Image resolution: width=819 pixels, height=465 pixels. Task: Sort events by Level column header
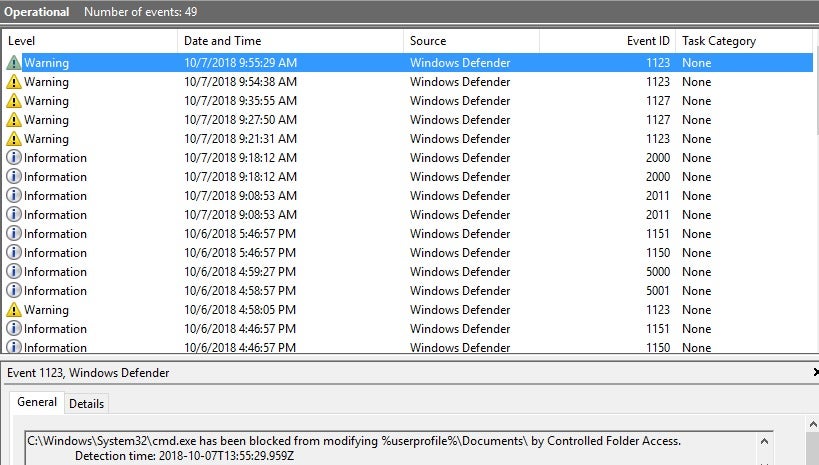(90, 41)
